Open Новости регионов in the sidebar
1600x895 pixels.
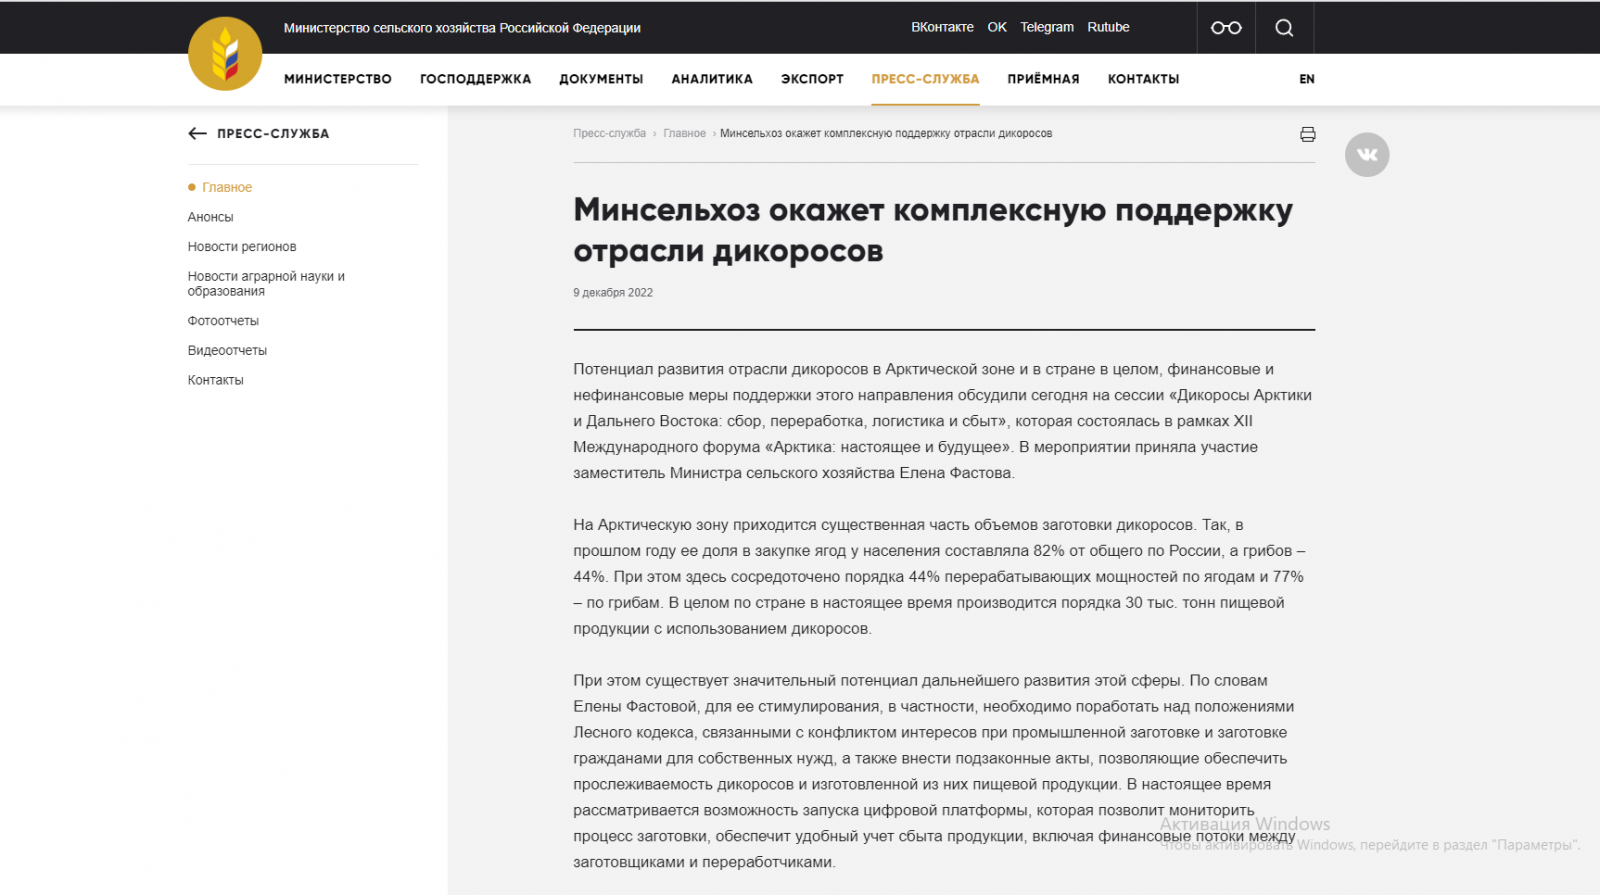[242, 247]
